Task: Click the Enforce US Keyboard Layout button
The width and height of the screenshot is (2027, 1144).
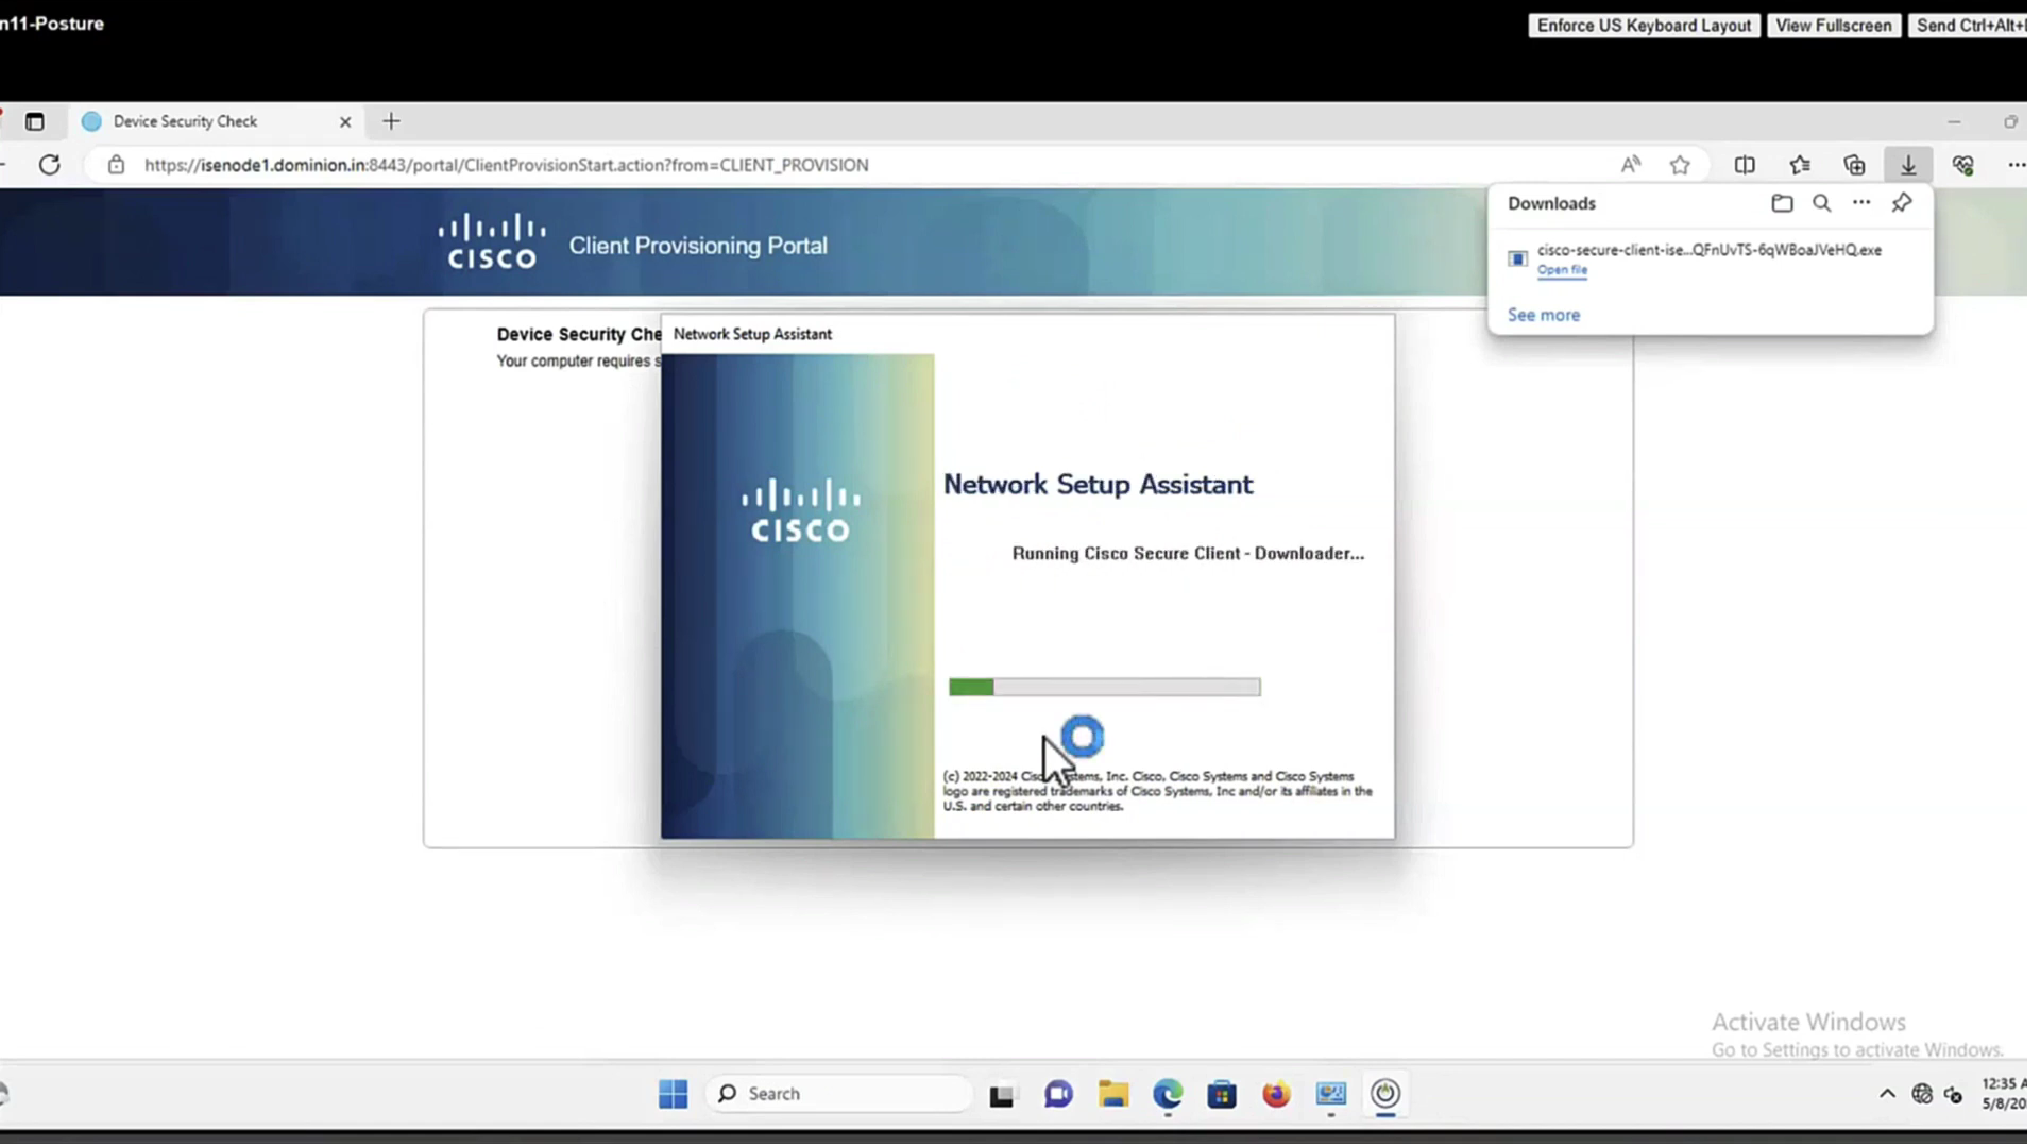Action: click(x=1643, y=25)
